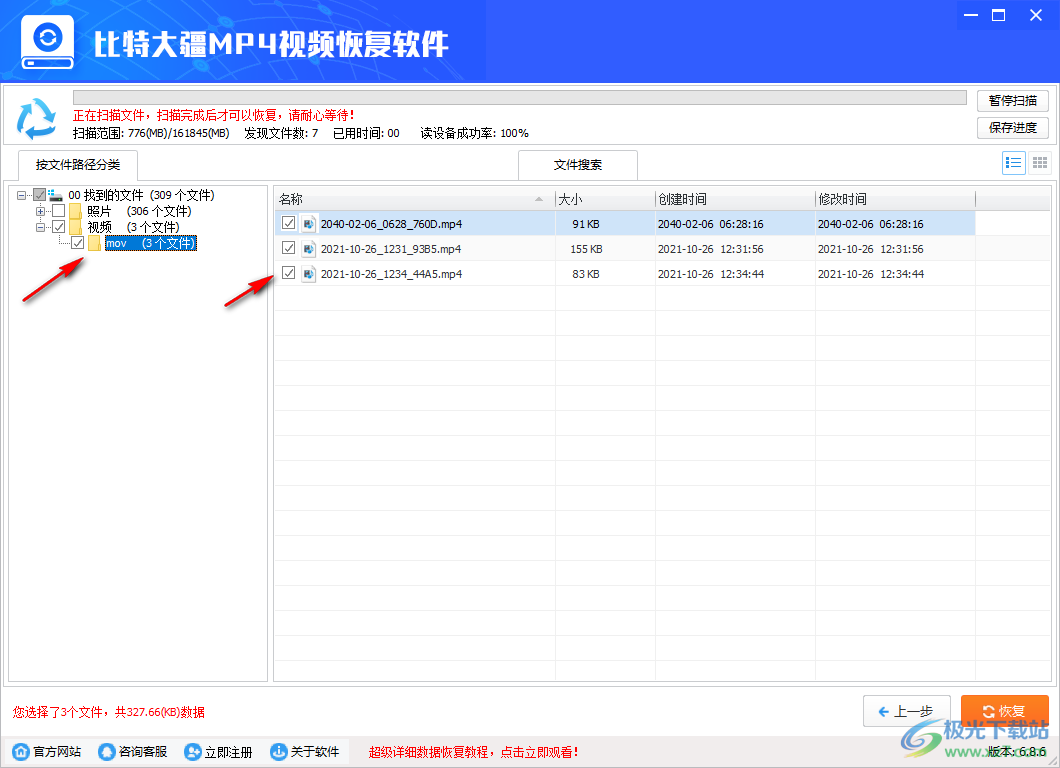The height and width of the screenshot is (768, 1060).
Task: Click the app logo icon in the title banner
Action: tap(47, 42)
